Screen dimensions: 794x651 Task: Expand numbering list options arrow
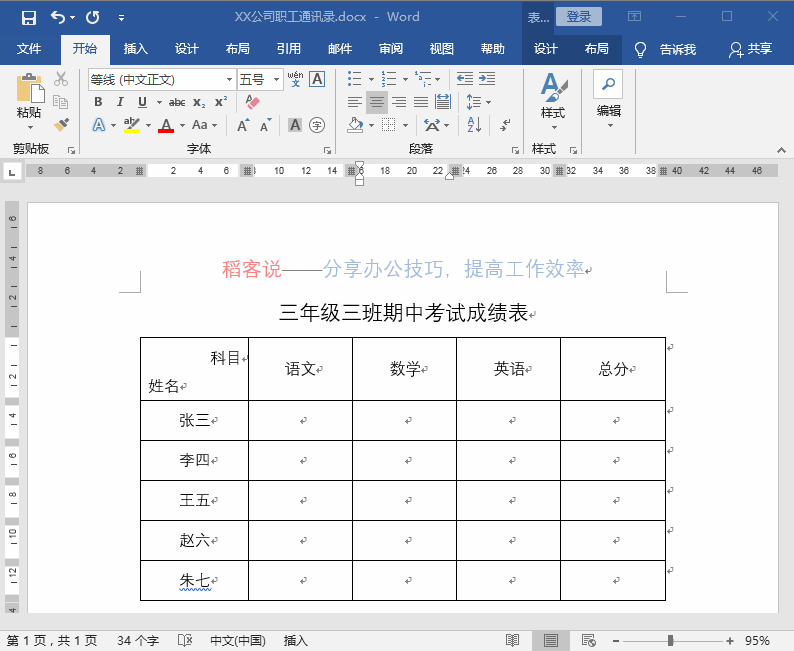click(x=405, y=79)
